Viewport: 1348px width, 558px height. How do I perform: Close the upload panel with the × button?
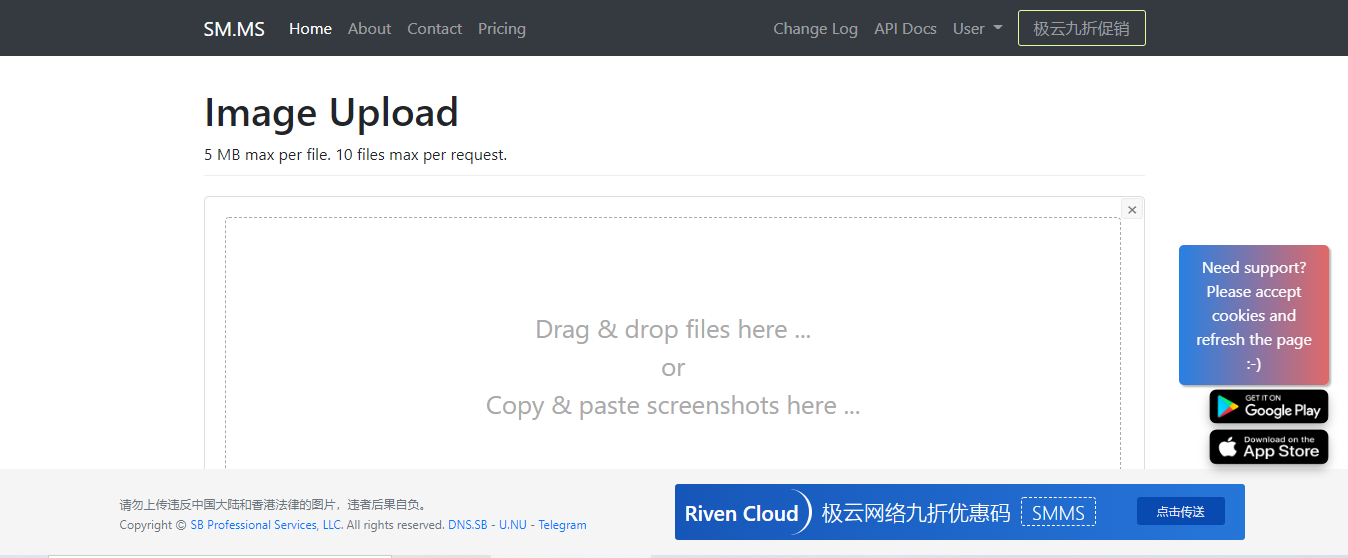[x=1132, y=210]
